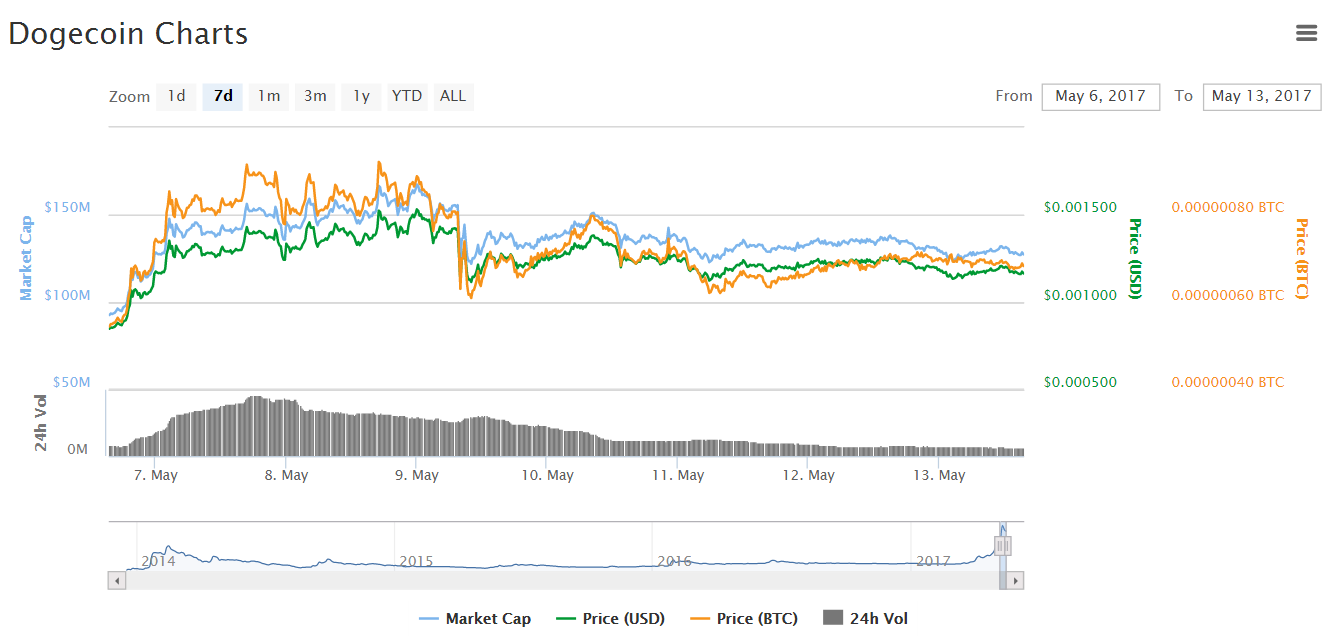Click the '13. May' axis label
The width and height of the screenshot is (1327, 636).
point(940,475)
